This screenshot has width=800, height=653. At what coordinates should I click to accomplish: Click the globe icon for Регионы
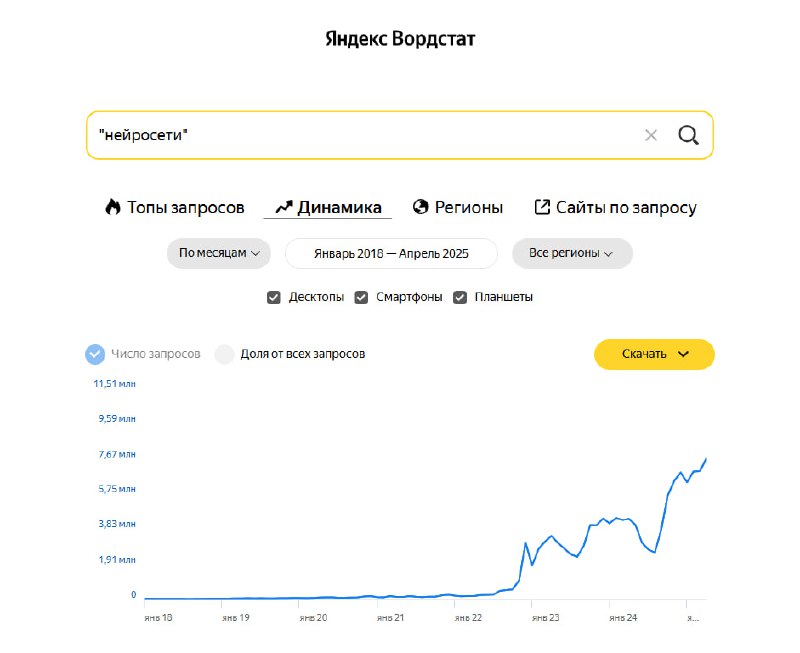tap(420, 207)
